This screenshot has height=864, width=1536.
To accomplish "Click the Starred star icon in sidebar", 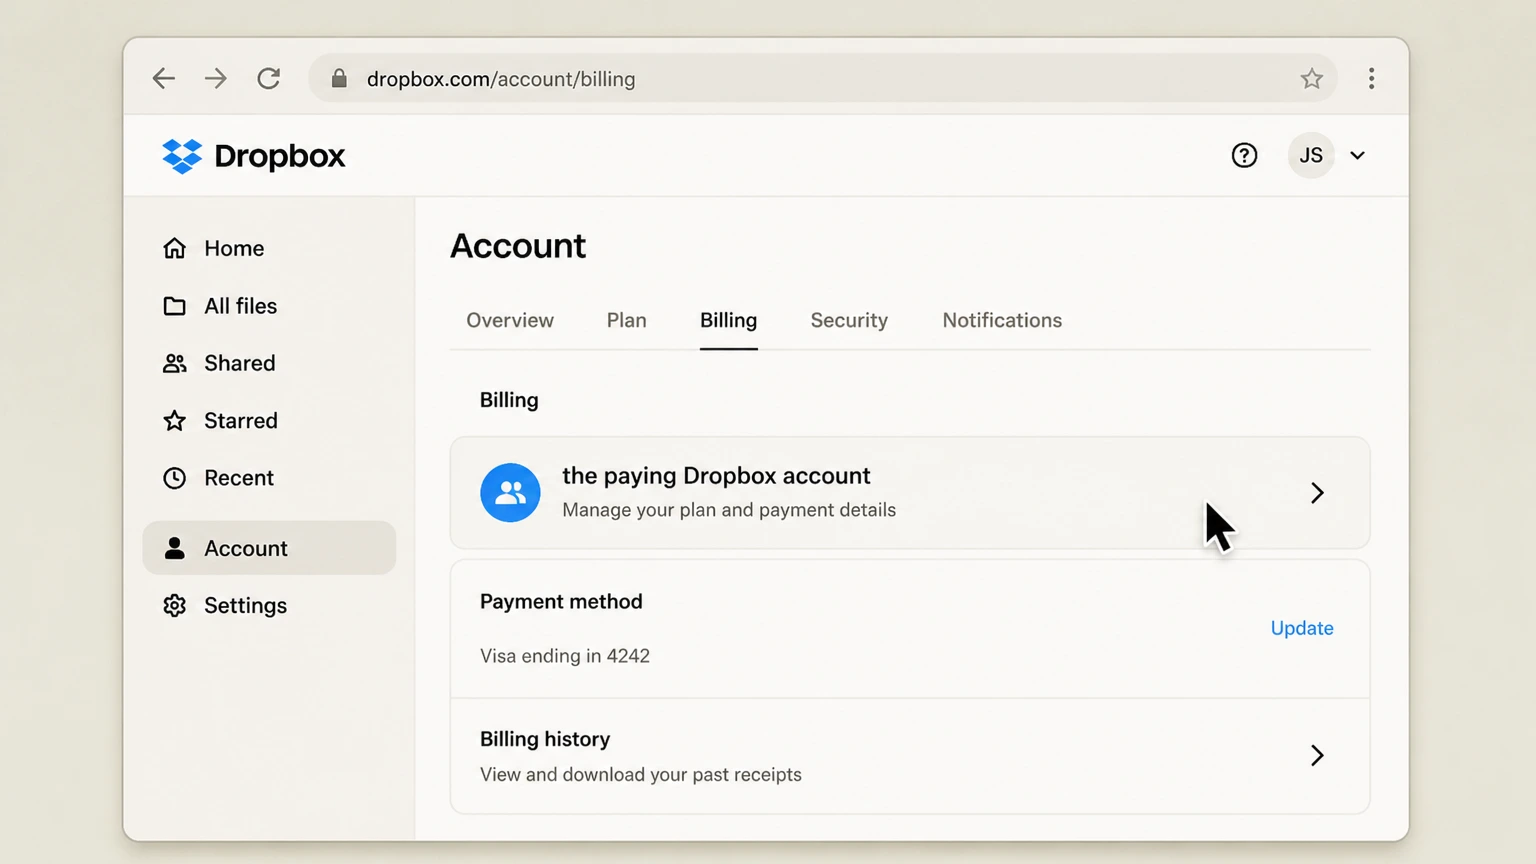I will [174, 421].
